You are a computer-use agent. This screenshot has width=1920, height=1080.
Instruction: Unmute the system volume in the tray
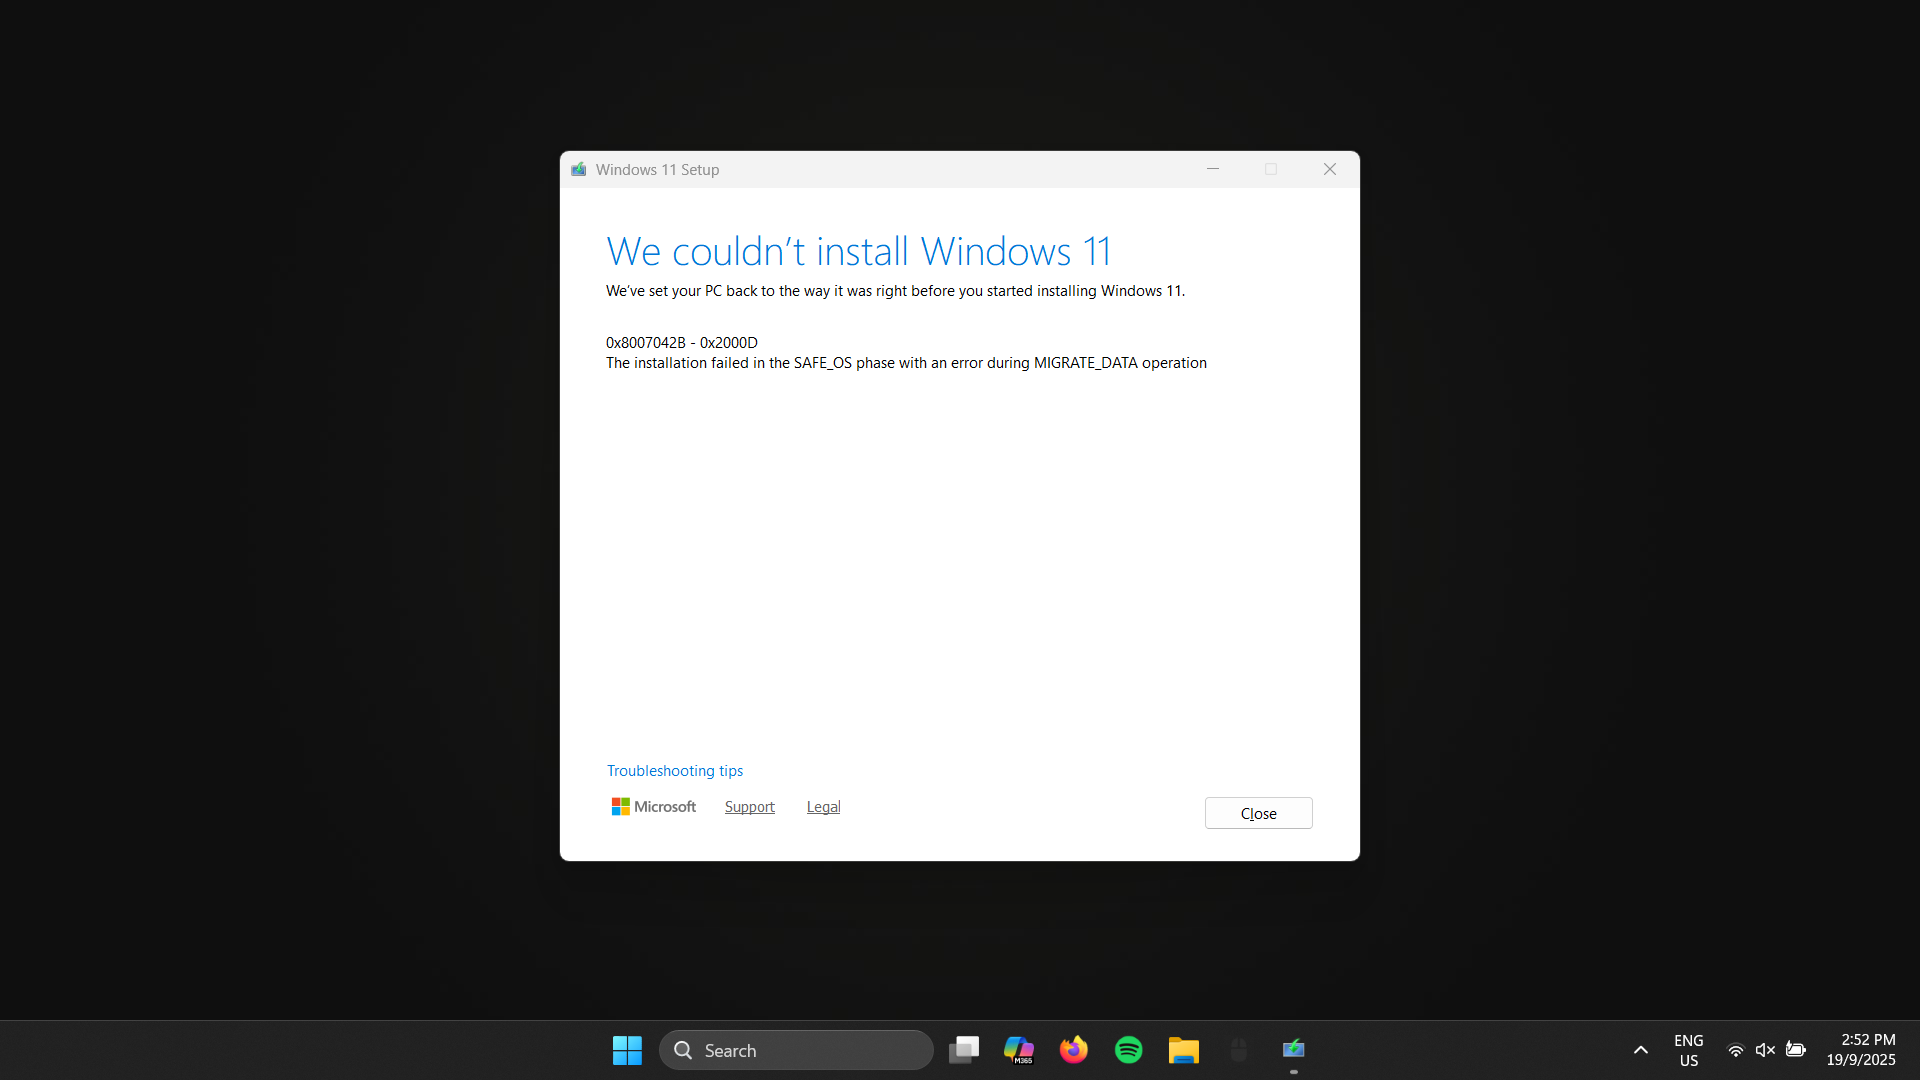click(x=1765, y=1050)
